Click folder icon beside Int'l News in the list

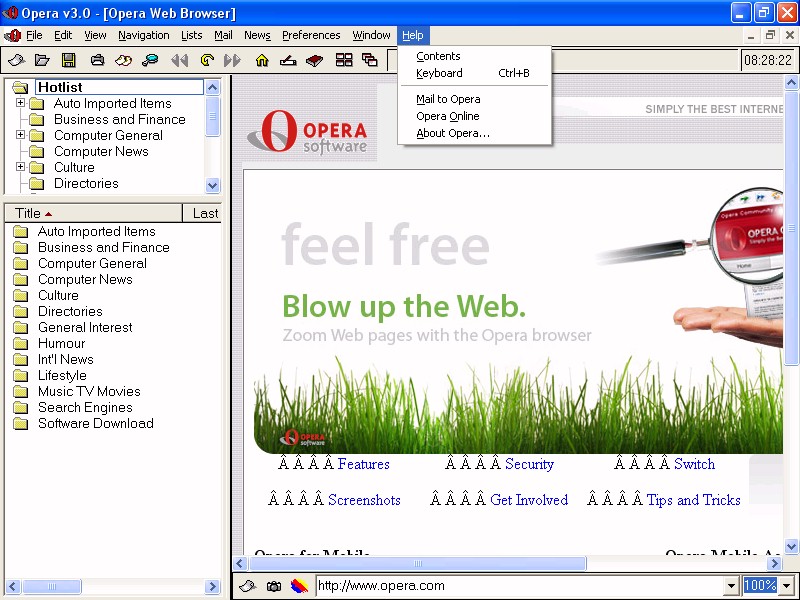coord(20,360)
